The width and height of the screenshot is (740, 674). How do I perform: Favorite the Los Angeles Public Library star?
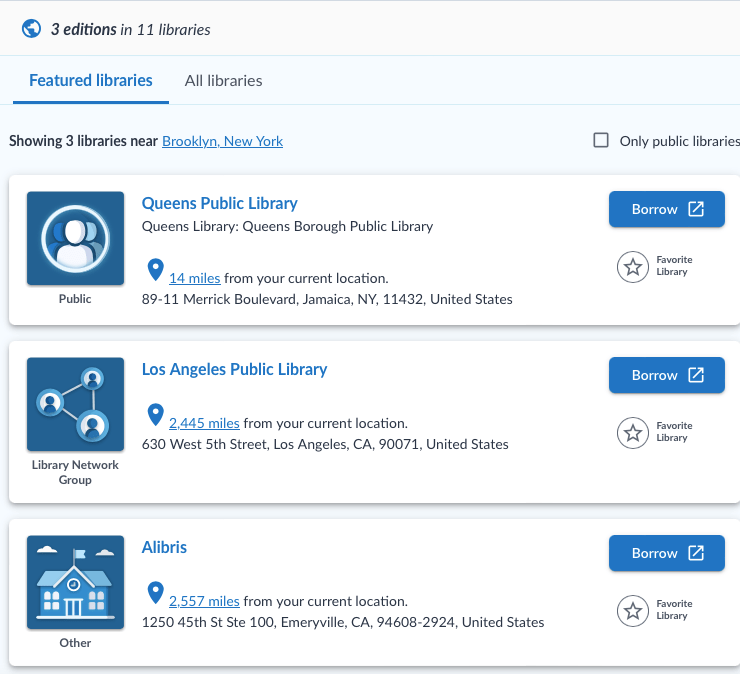click(x=633, y=433)
